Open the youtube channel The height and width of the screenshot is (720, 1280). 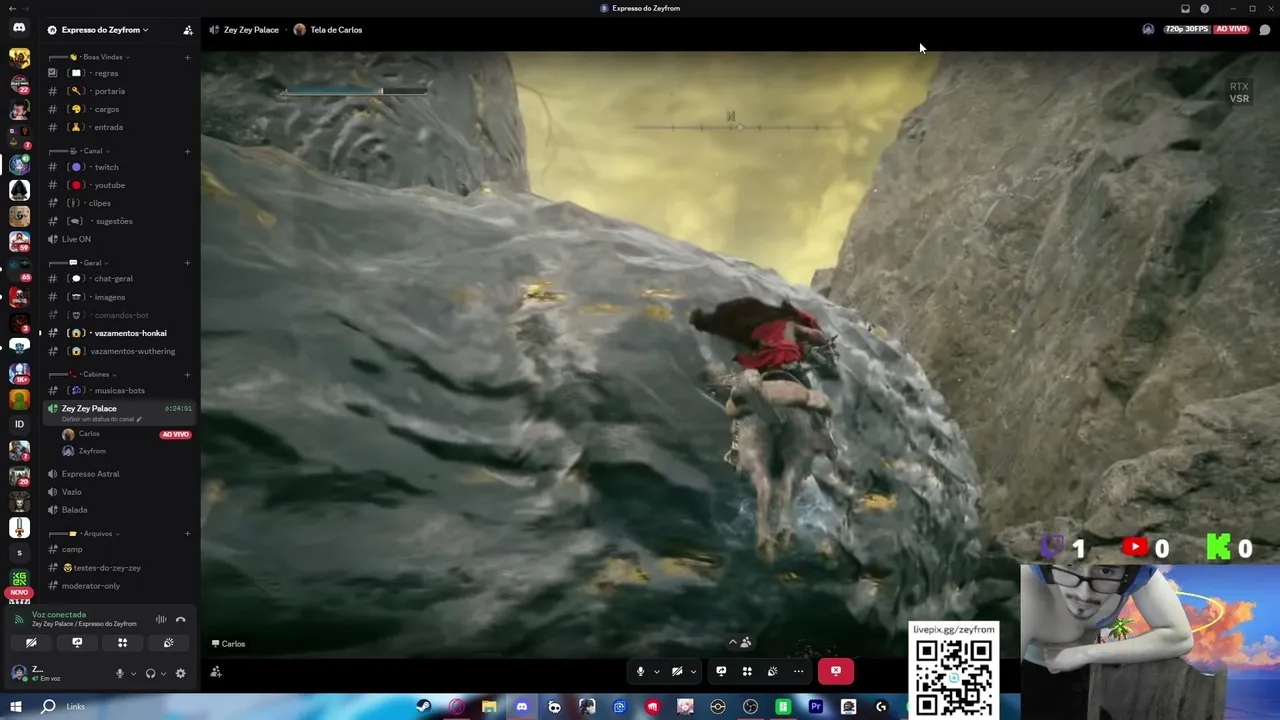(x=120, y=185)
